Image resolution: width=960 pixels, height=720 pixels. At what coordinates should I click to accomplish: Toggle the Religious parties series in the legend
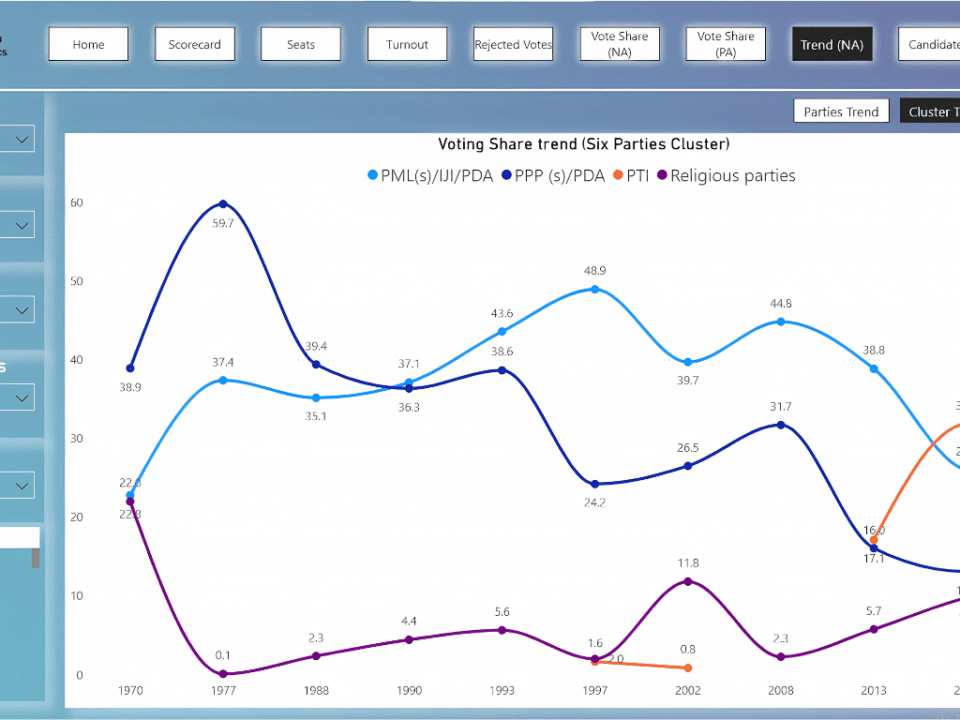coord(733,175)
